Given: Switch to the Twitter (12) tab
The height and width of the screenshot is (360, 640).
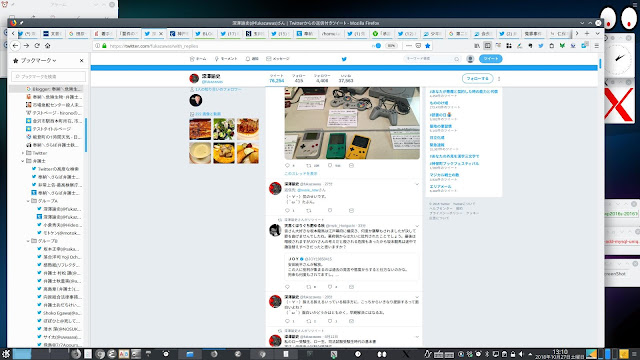Looking at the screenshot, I should (x=406, y=33).
